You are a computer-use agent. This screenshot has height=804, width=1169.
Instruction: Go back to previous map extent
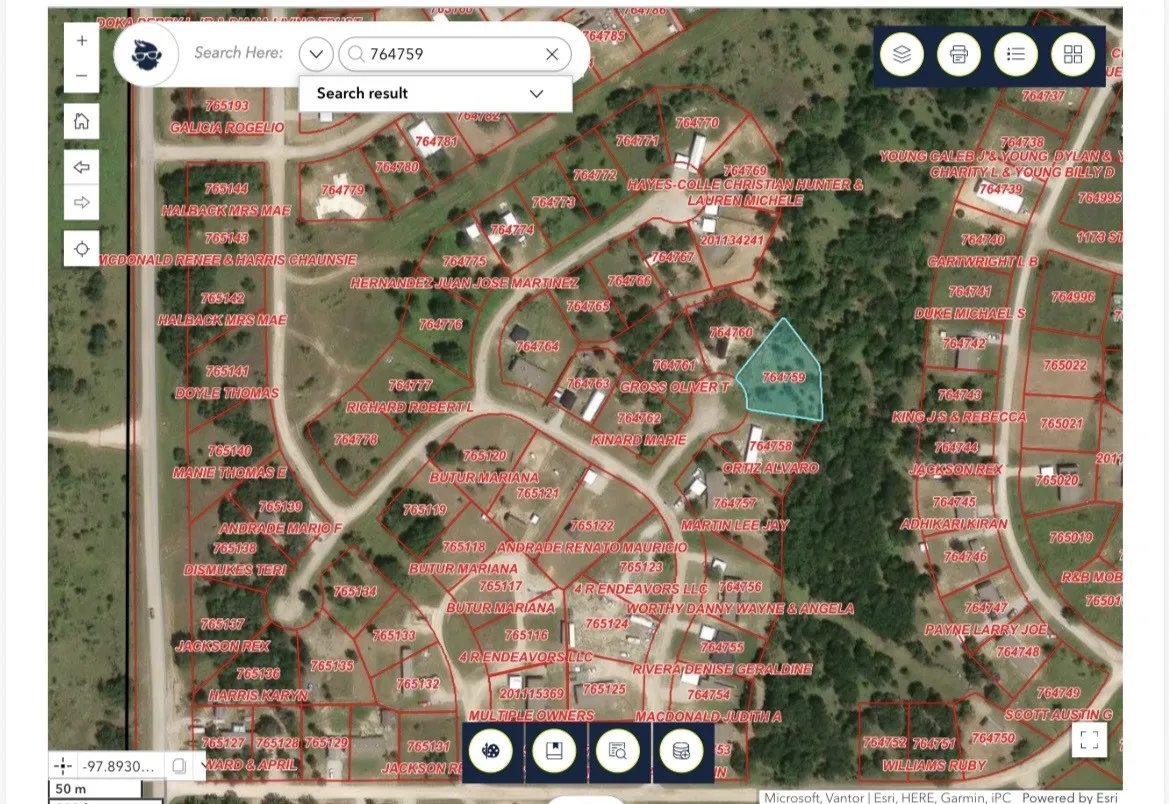(x=81, y=167)
